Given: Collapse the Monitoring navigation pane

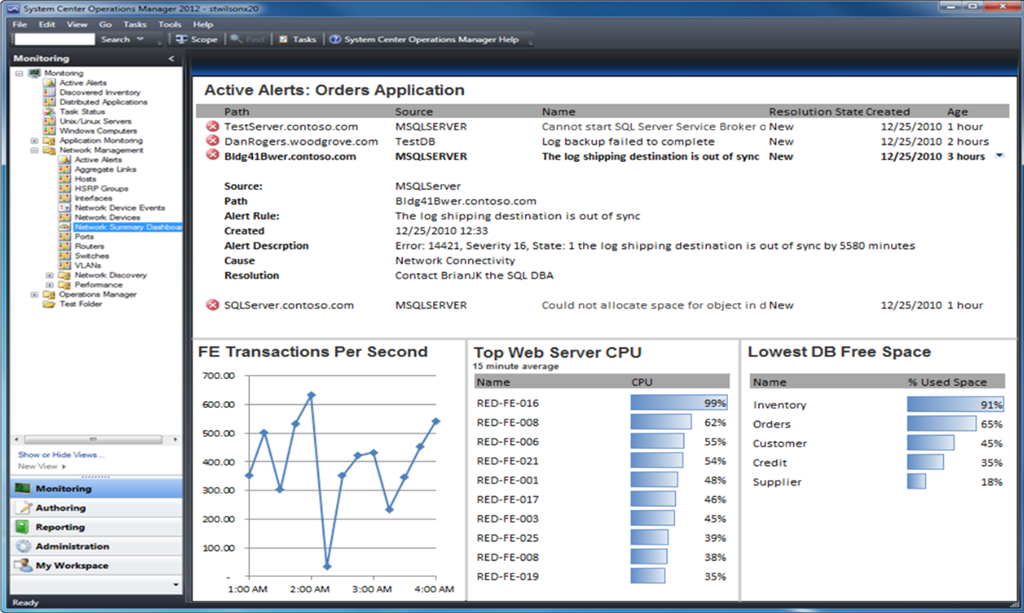Looking at the screenshot, I should [x=172, y=58].
